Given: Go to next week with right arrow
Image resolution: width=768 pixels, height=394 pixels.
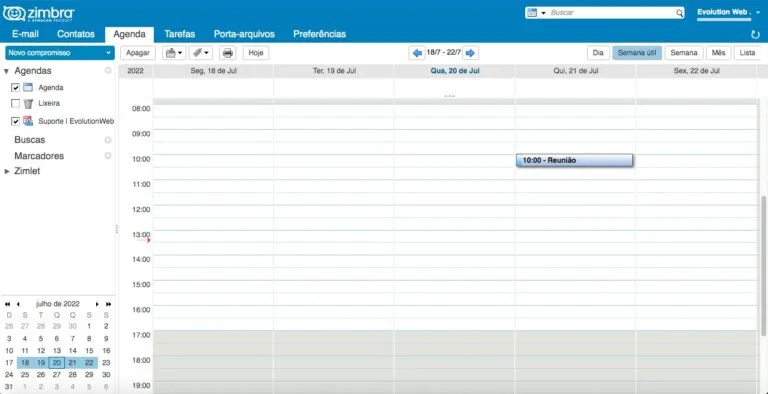Looking at the screenshot, I should (470, 53).
